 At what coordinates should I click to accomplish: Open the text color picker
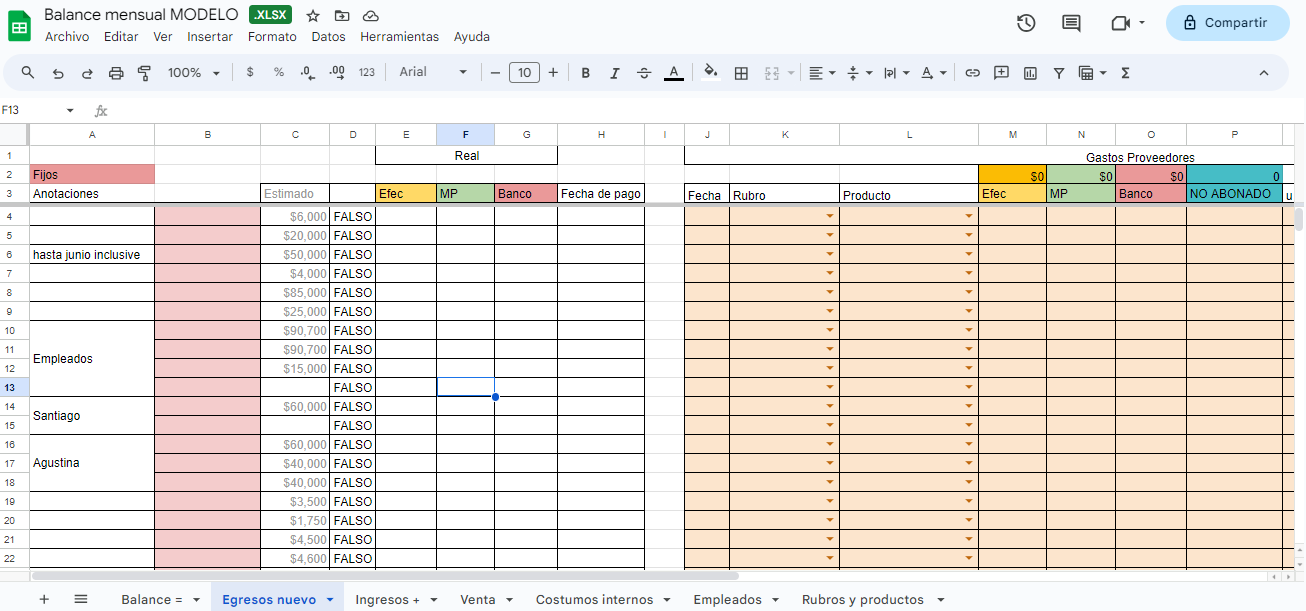674,72
